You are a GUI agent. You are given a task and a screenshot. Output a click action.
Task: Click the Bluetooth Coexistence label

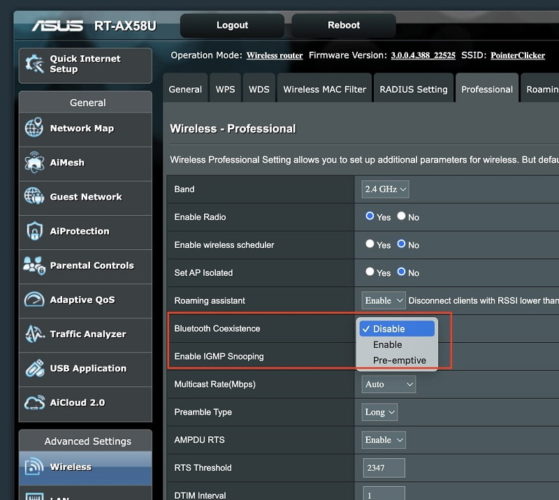click(x=217, y=329)
